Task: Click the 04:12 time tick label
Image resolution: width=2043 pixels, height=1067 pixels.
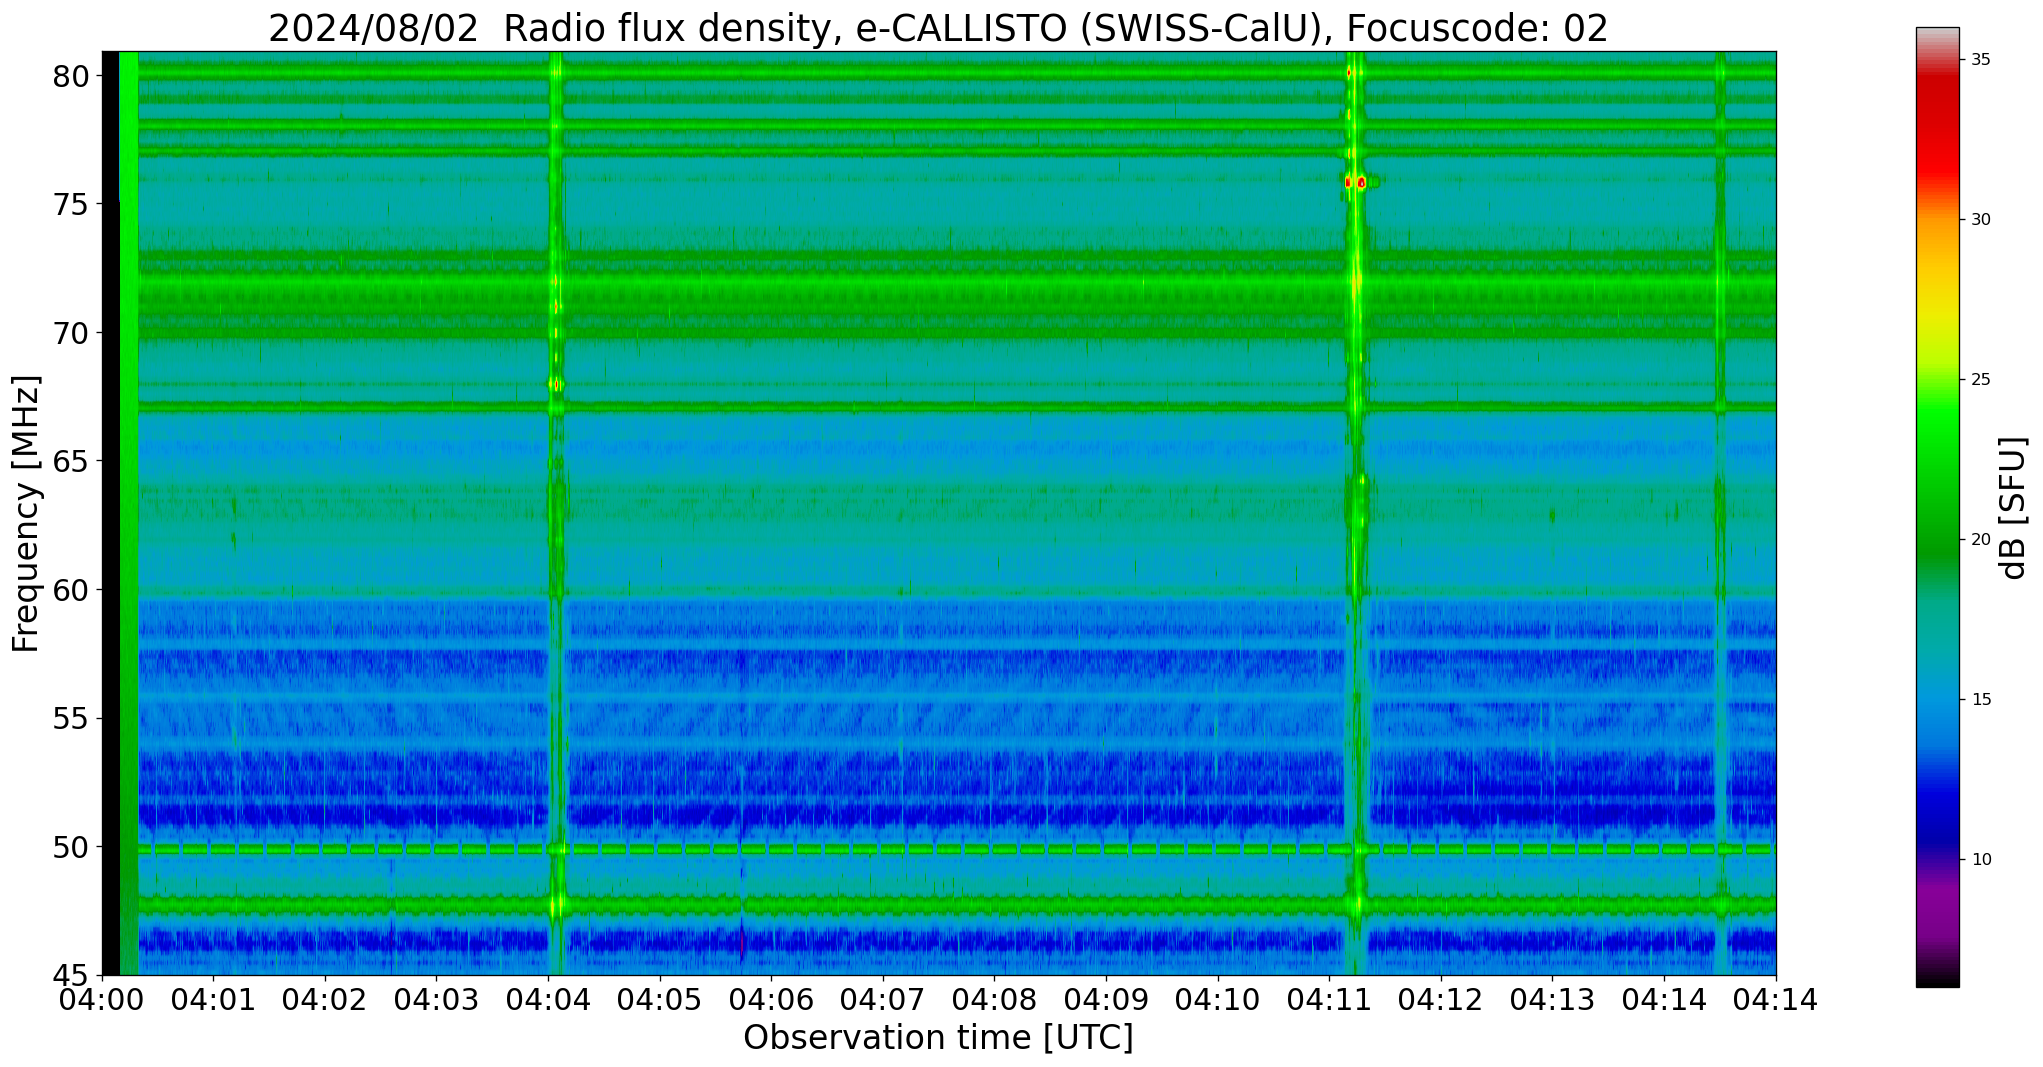Action: (x=1441, y=999)
